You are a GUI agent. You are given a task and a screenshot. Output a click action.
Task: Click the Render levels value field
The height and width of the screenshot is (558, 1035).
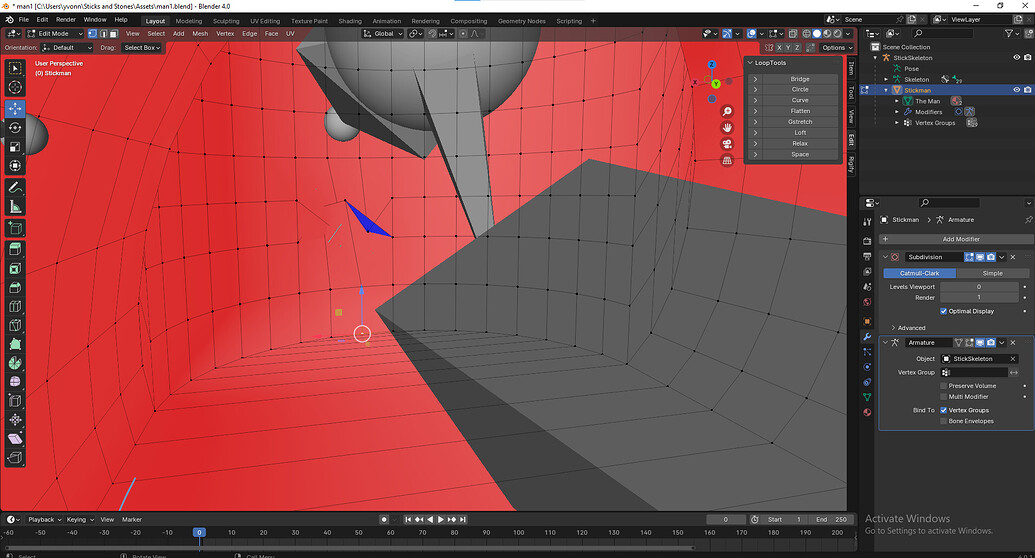980,298
